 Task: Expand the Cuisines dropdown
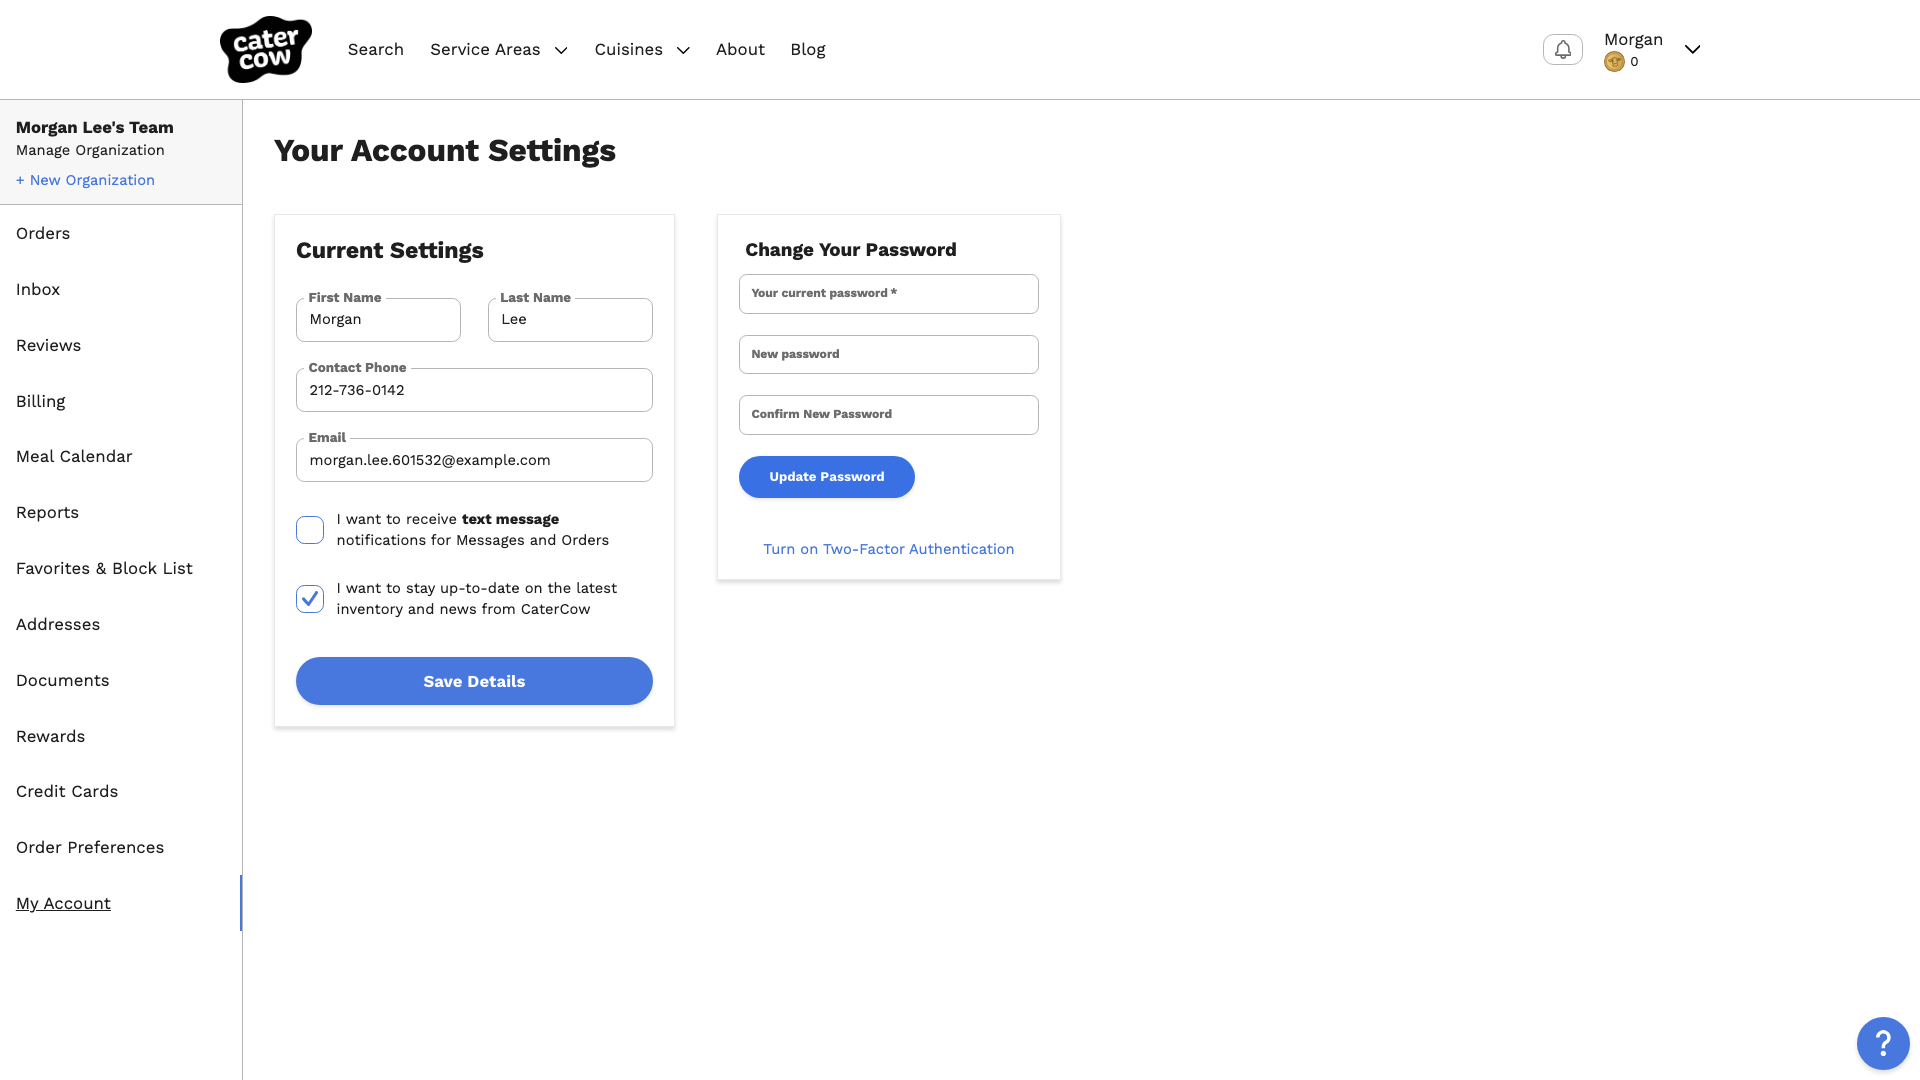[642, 50]
